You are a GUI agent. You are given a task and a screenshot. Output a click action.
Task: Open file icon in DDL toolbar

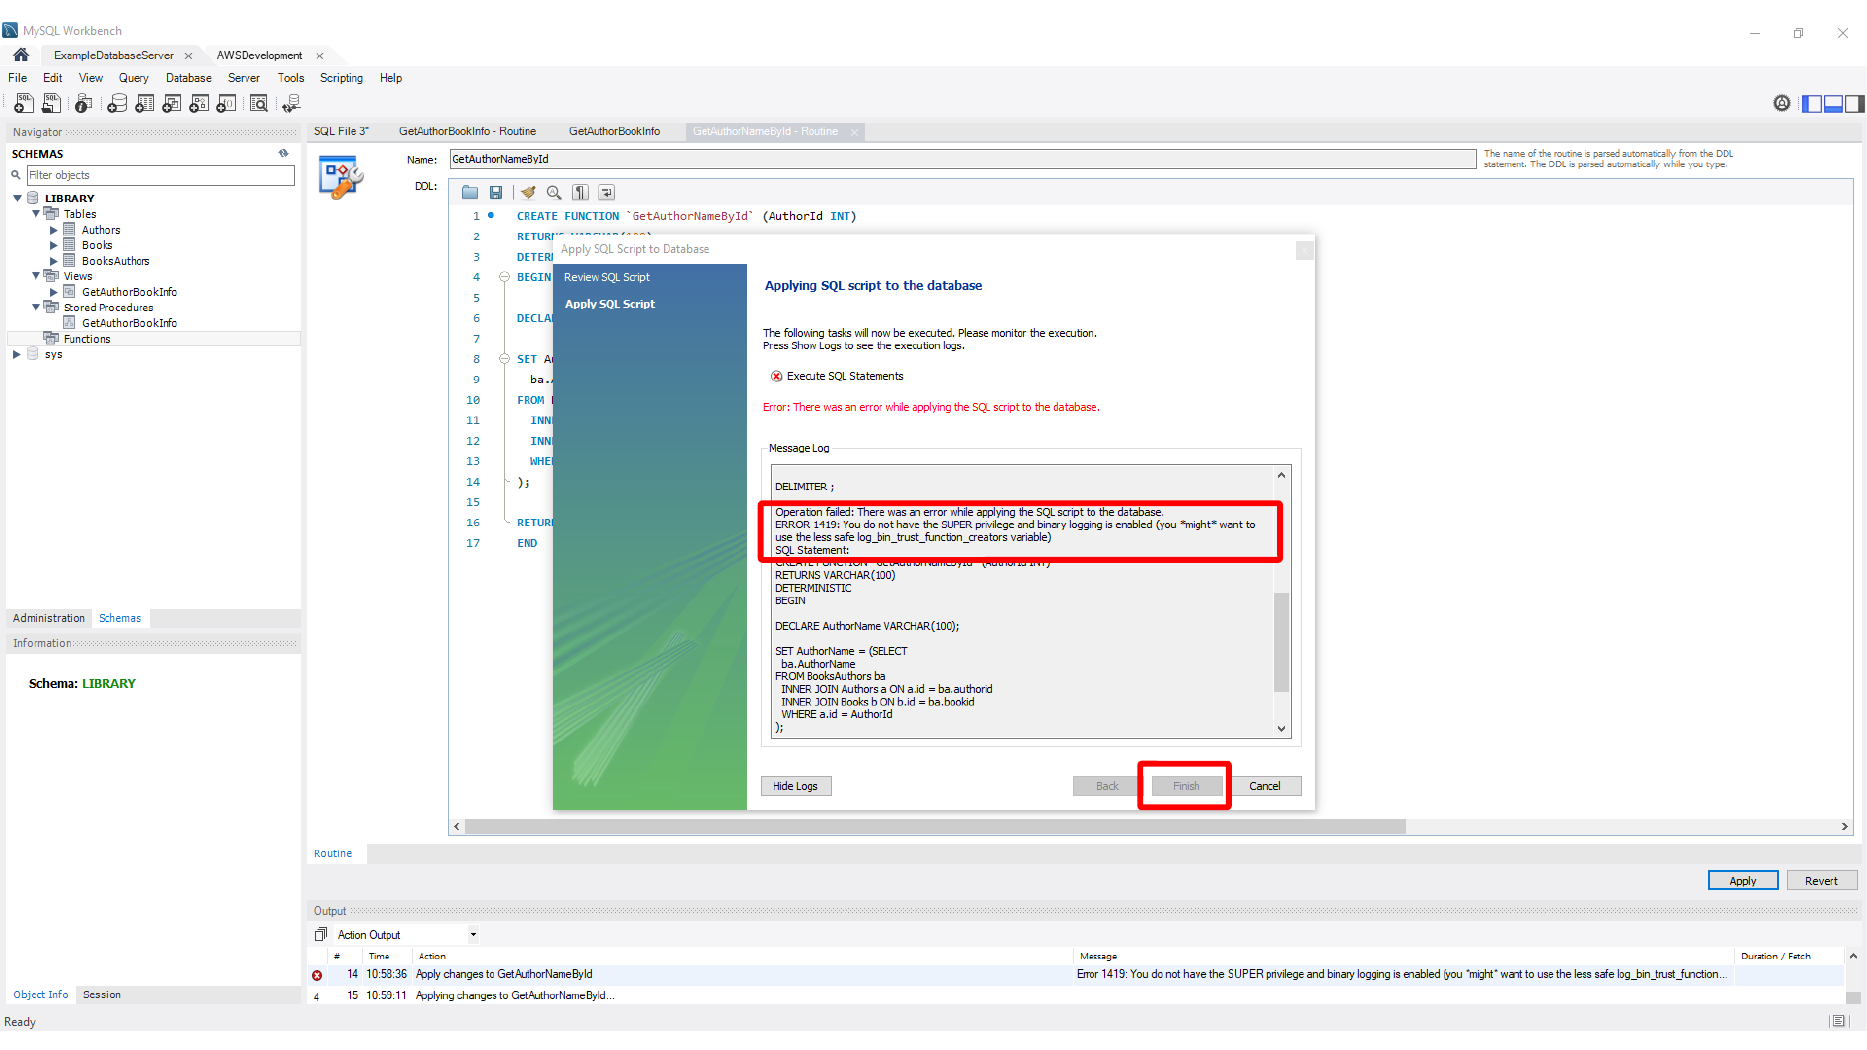tap(470, 192)
